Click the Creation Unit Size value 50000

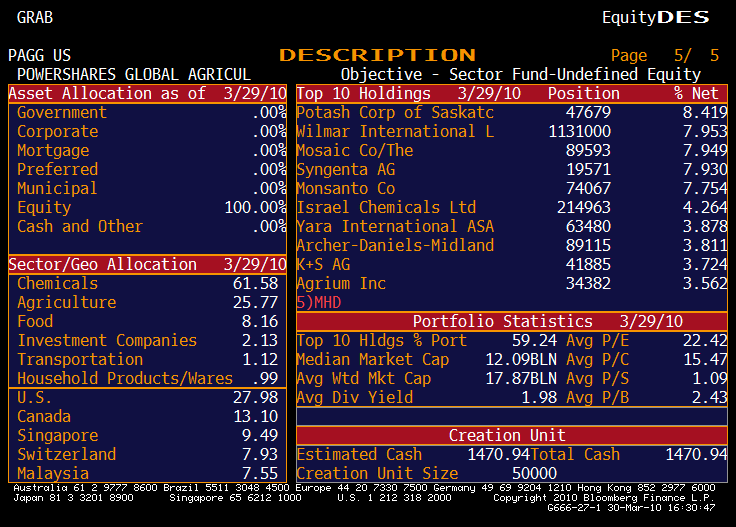pyautogui.click(x=534, y=473)
